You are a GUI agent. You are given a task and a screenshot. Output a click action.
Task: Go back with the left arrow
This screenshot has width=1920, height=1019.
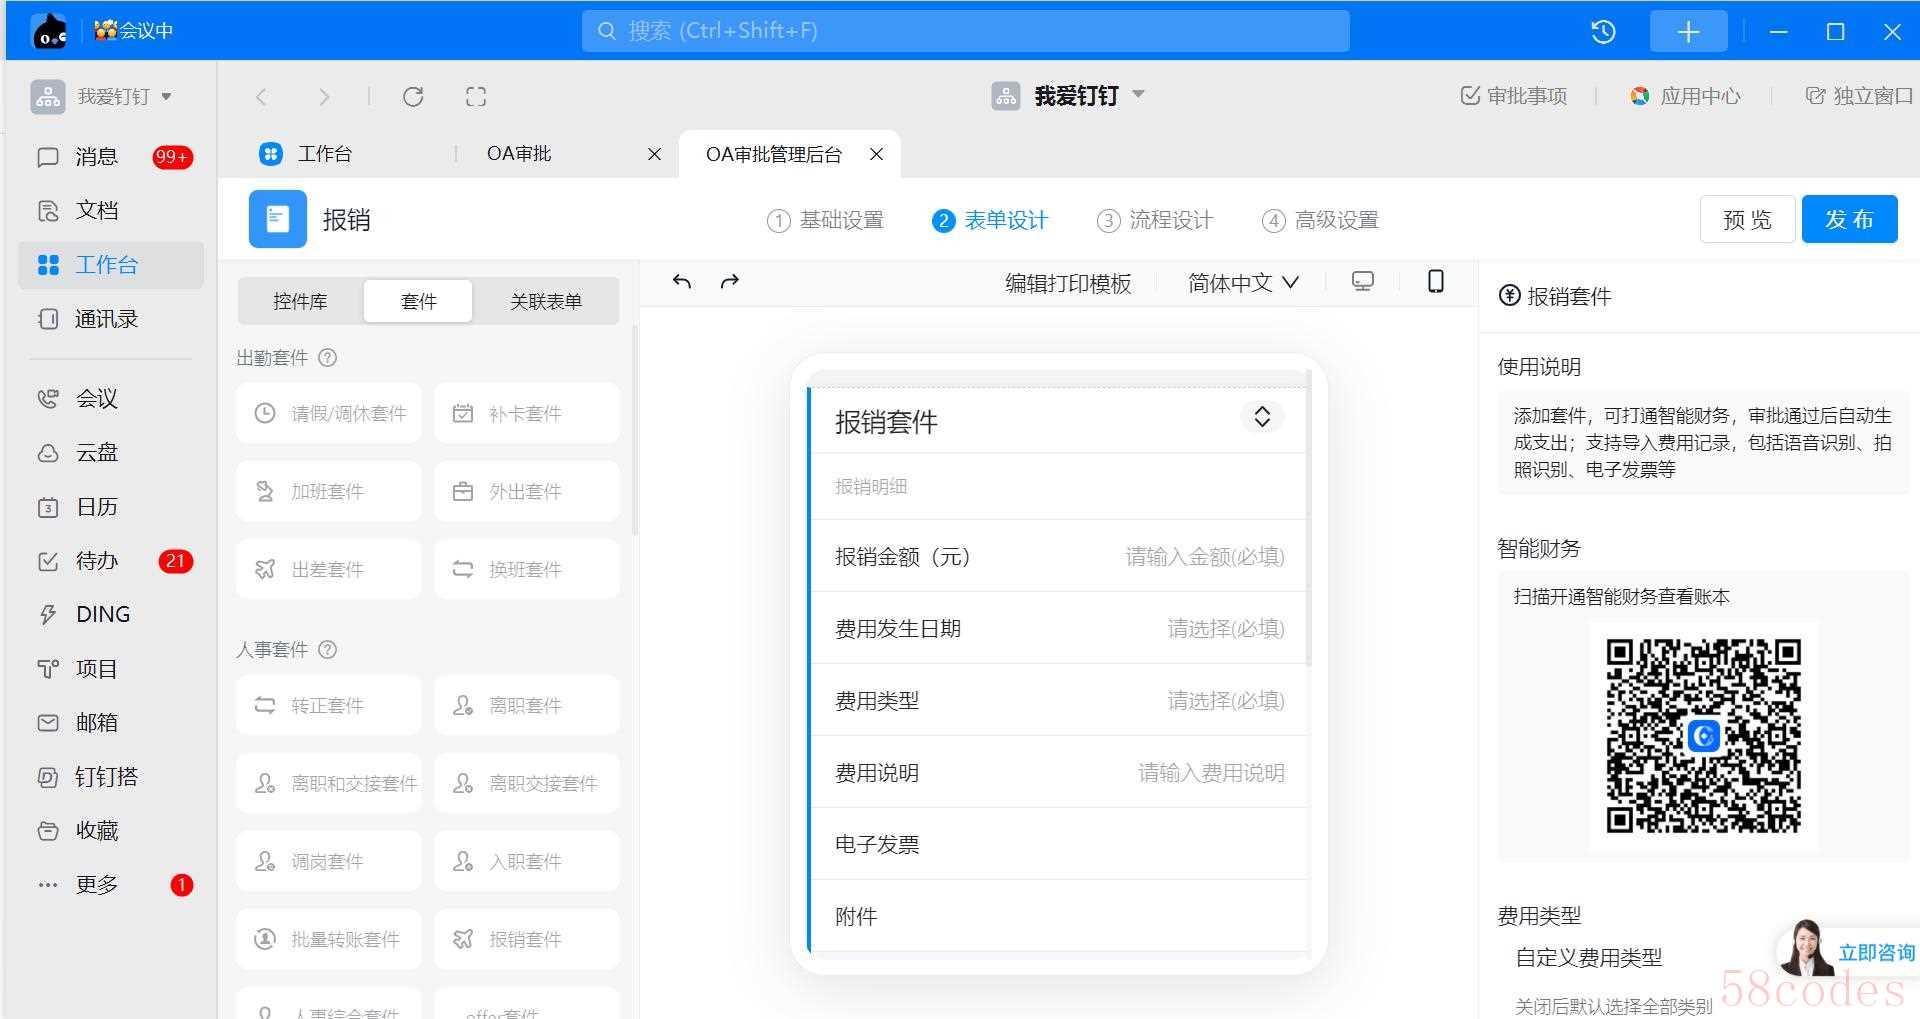pos(262,97)
